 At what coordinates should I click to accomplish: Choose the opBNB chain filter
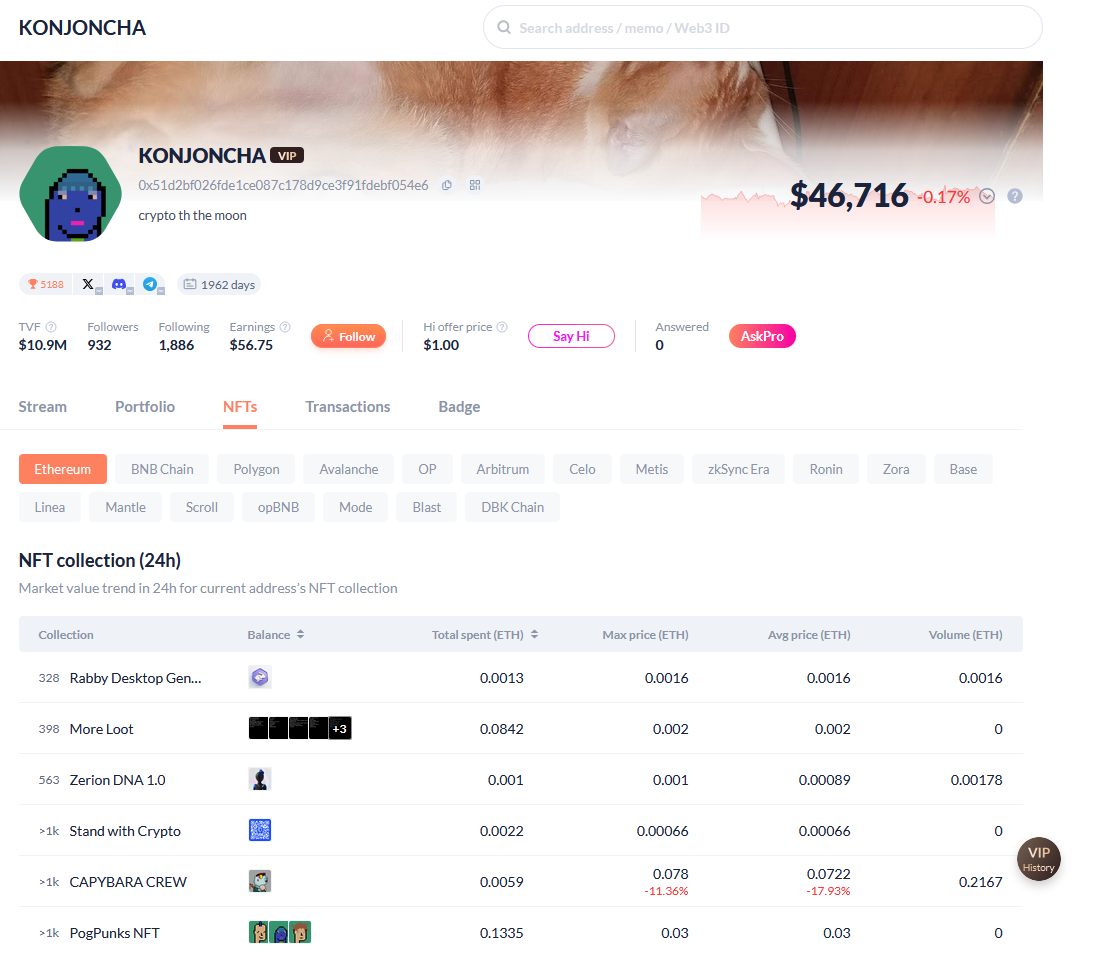click(x=279, y=507)
